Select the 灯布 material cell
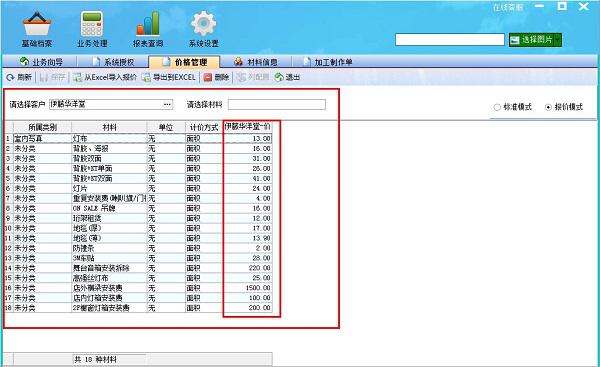The width and height of the screenshot is (600, 367). (x=109, y=139)
